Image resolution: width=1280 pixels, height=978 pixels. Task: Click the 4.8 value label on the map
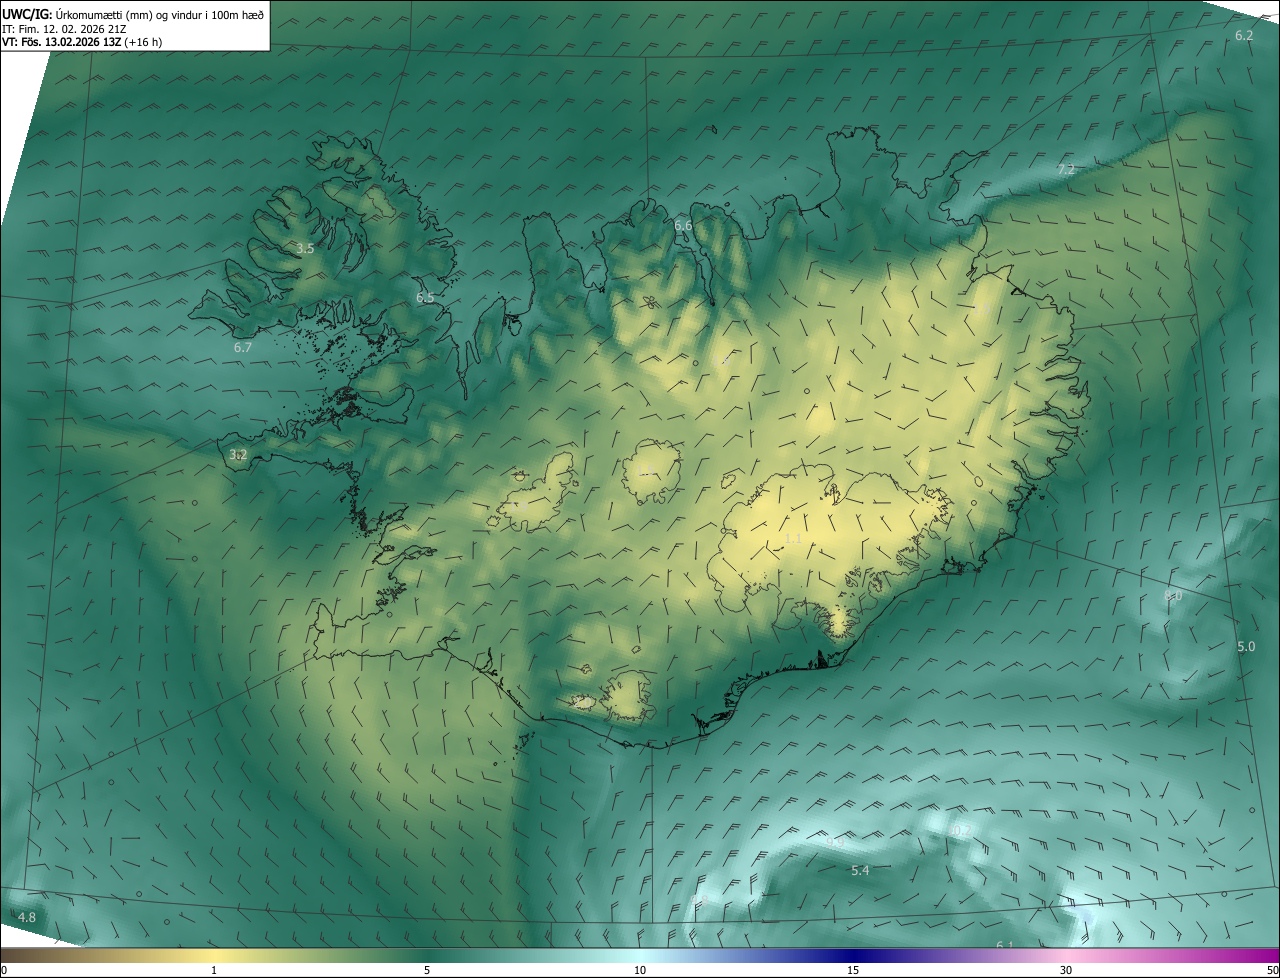click(27, 918)
